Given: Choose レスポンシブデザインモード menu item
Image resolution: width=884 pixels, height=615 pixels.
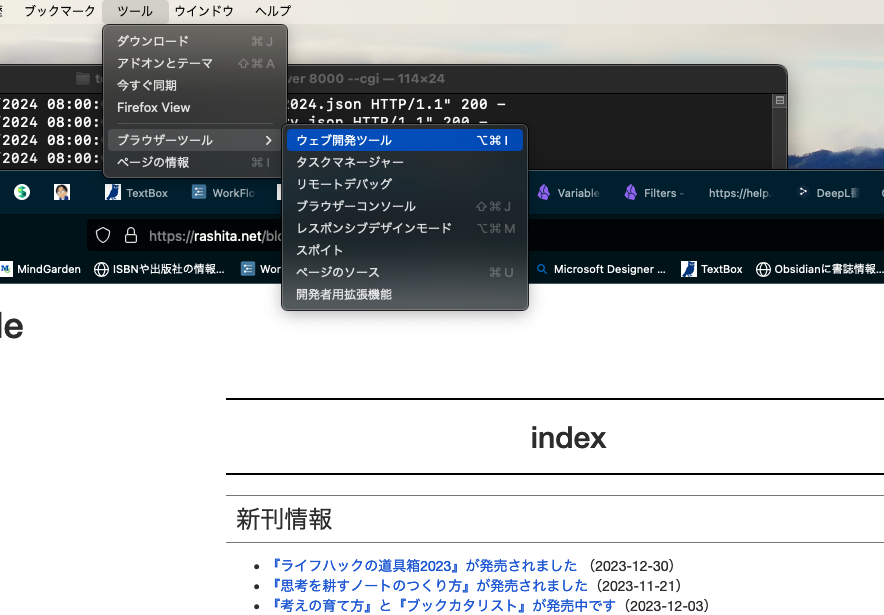Looking at the screenshot, I should 374,228.
